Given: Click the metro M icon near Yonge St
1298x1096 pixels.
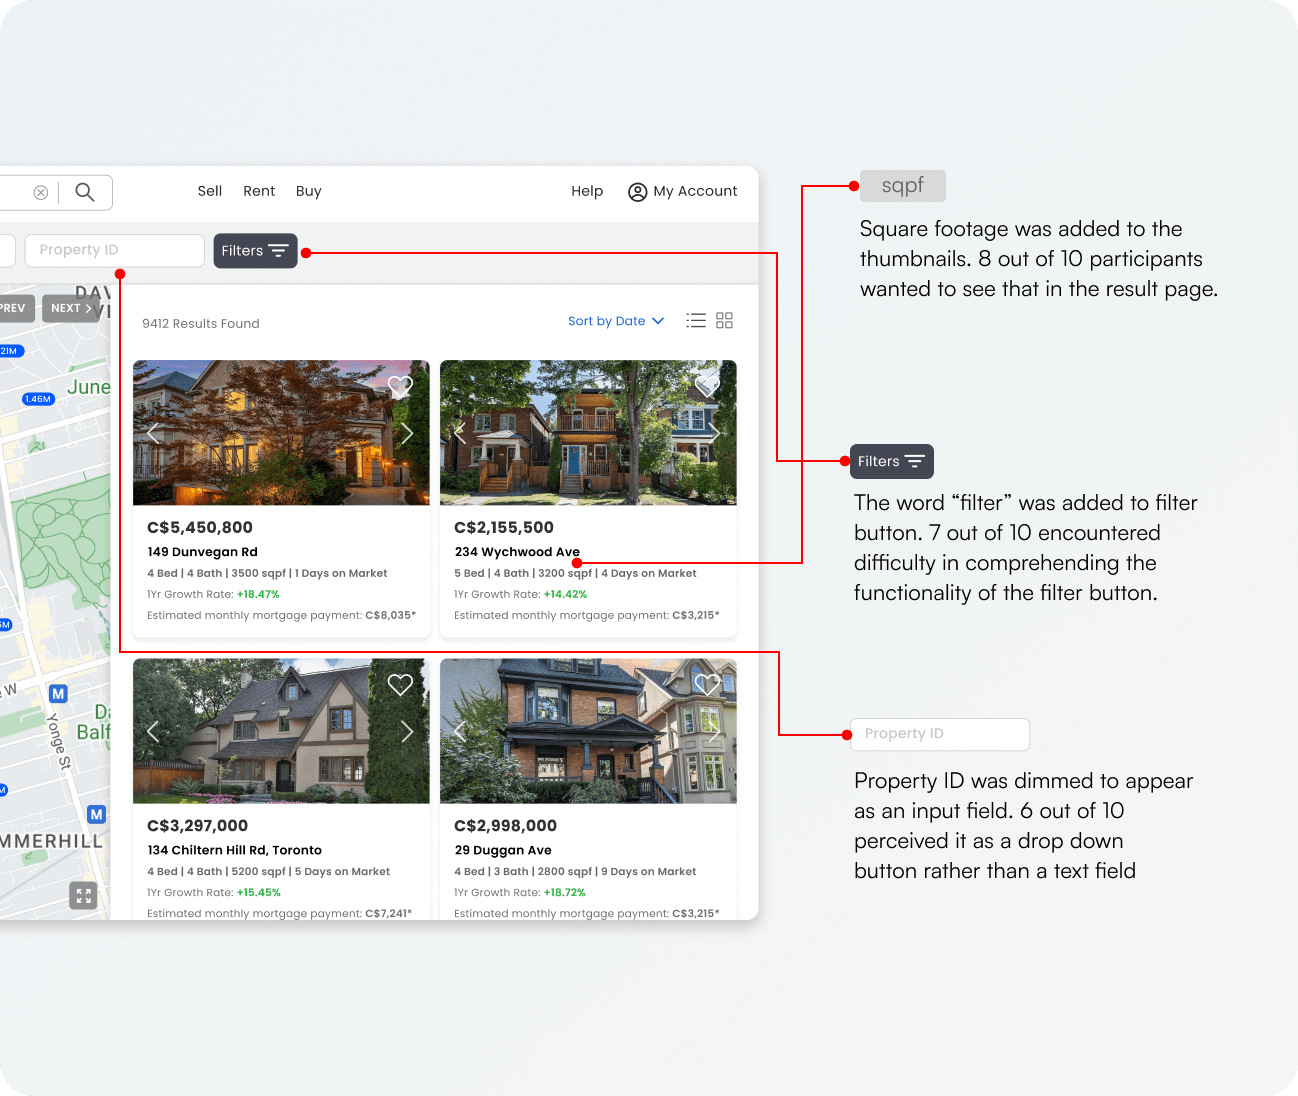Looking at the screenshot, I should coord(59,693).
